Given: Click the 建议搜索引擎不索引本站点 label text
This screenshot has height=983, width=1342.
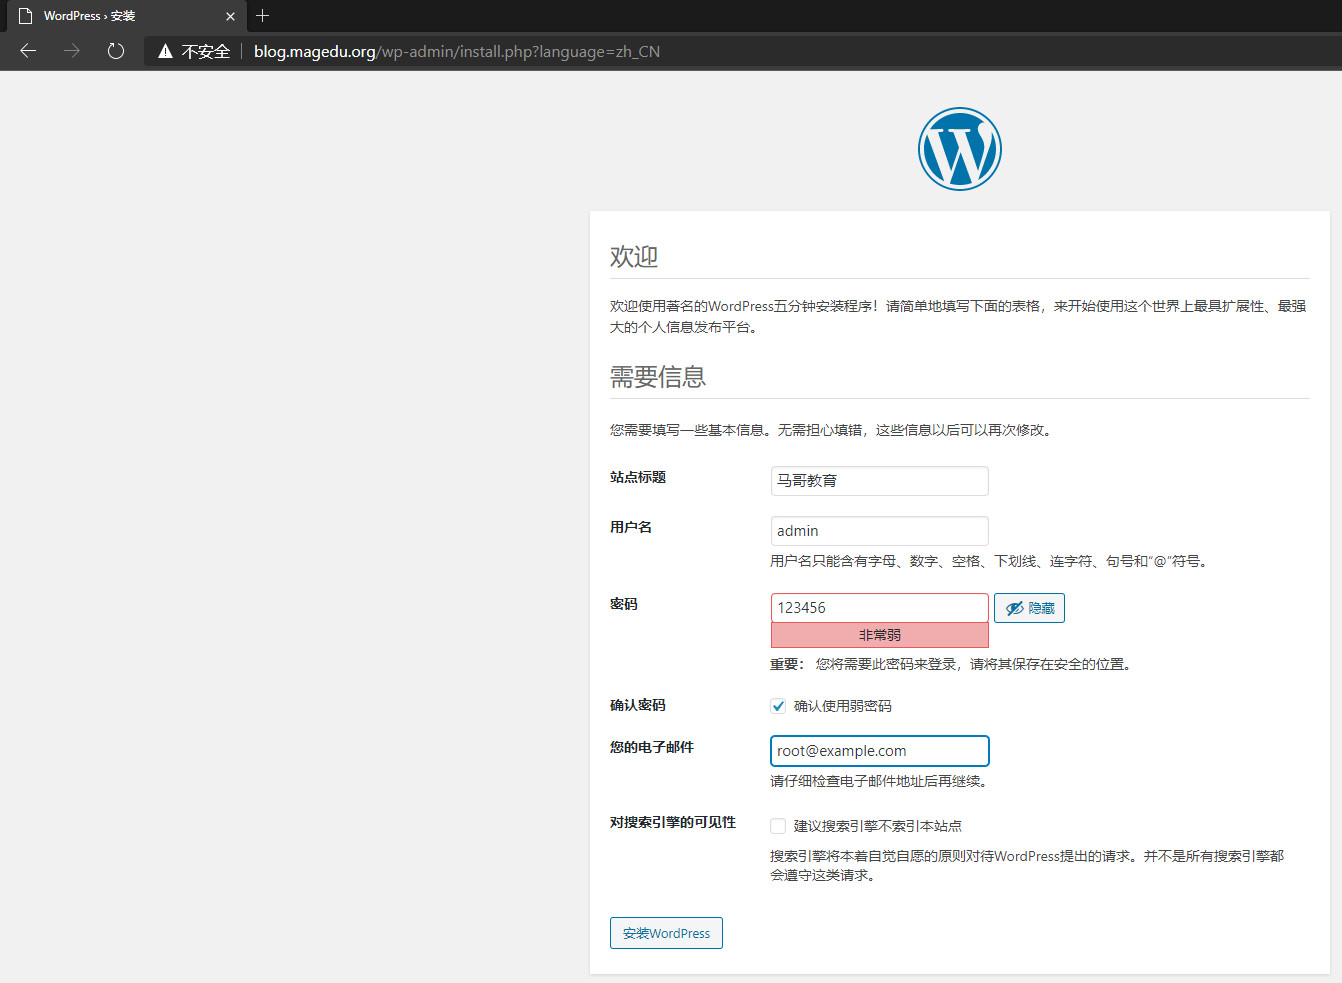Looking at the screenshot, I should (878, 826).
